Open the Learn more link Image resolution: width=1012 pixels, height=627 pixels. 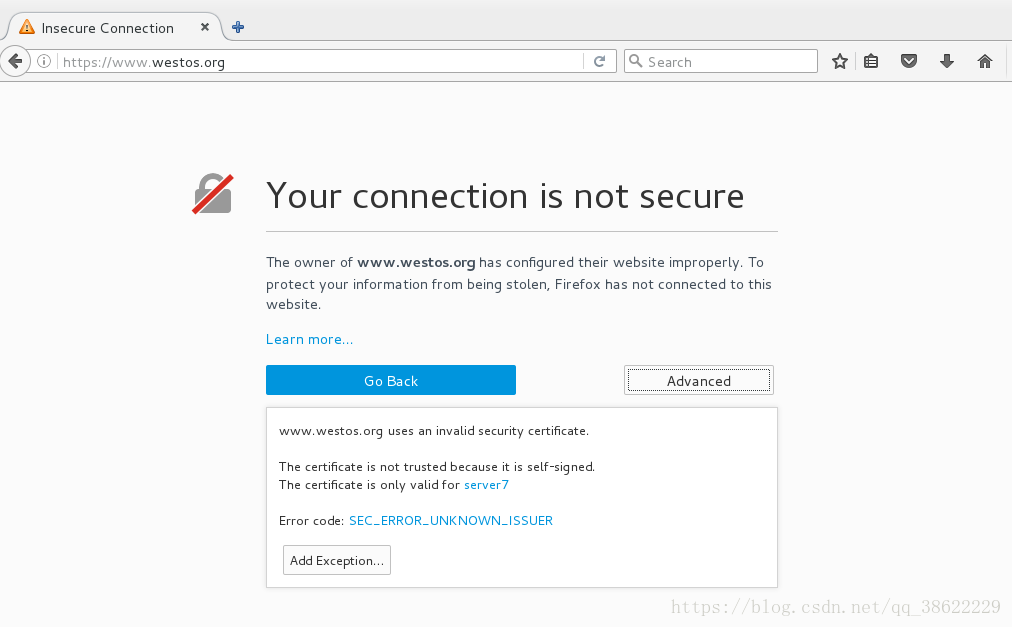pyautogui.click(x=309, y=339)
